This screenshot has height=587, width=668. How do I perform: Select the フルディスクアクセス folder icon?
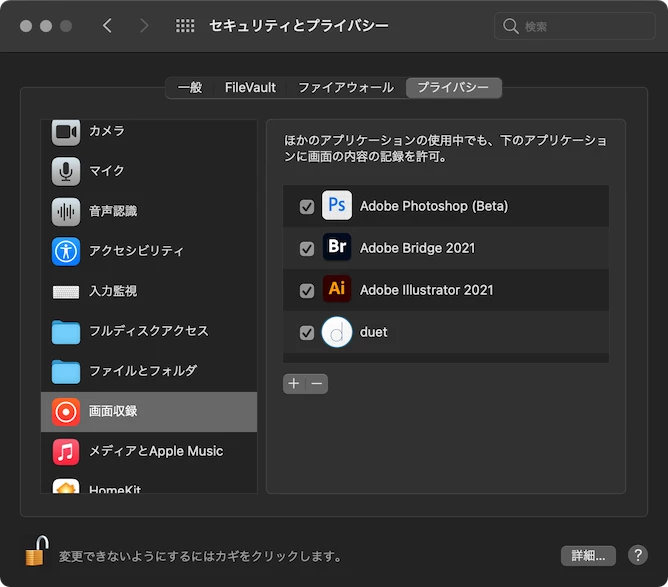[66, 332]
